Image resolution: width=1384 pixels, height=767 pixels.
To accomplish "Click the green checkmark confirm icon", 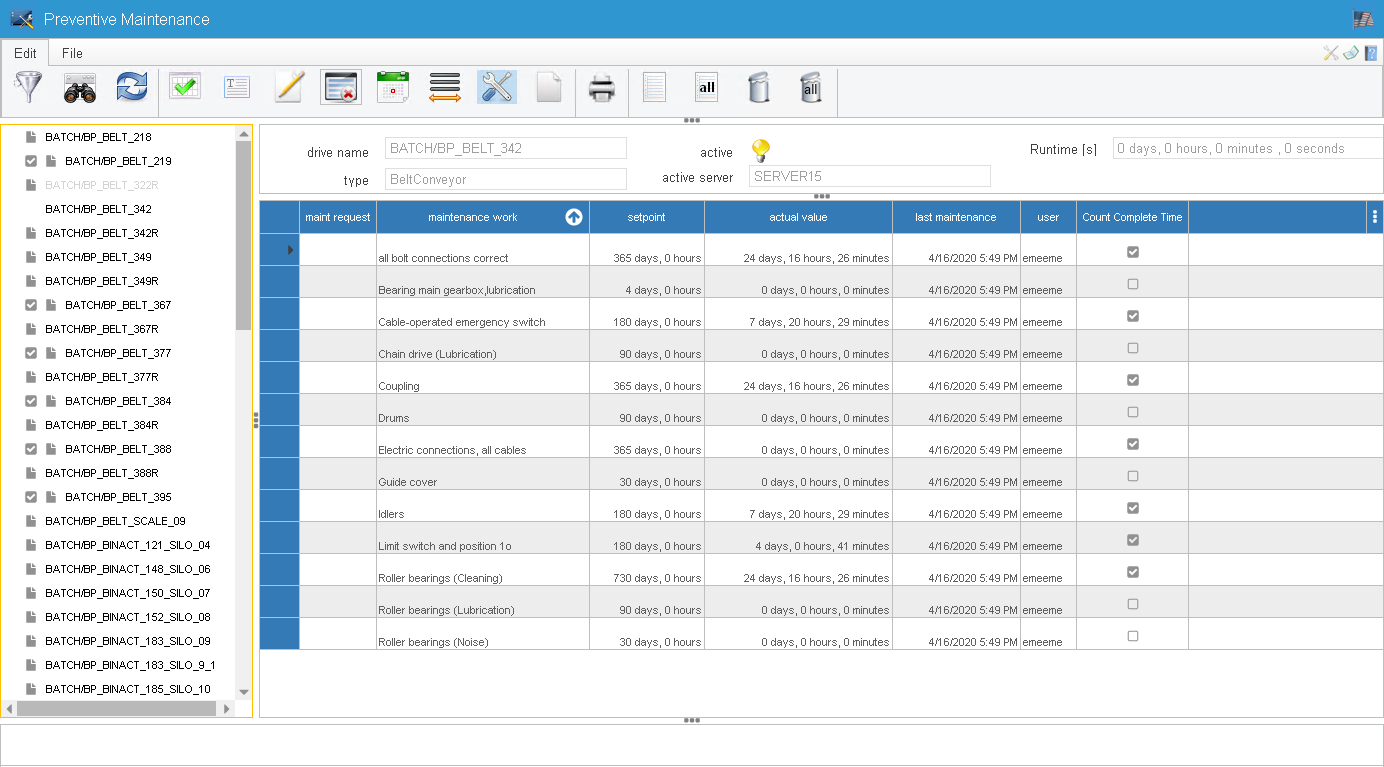I will pyautogui.click(x=185, y=87).
